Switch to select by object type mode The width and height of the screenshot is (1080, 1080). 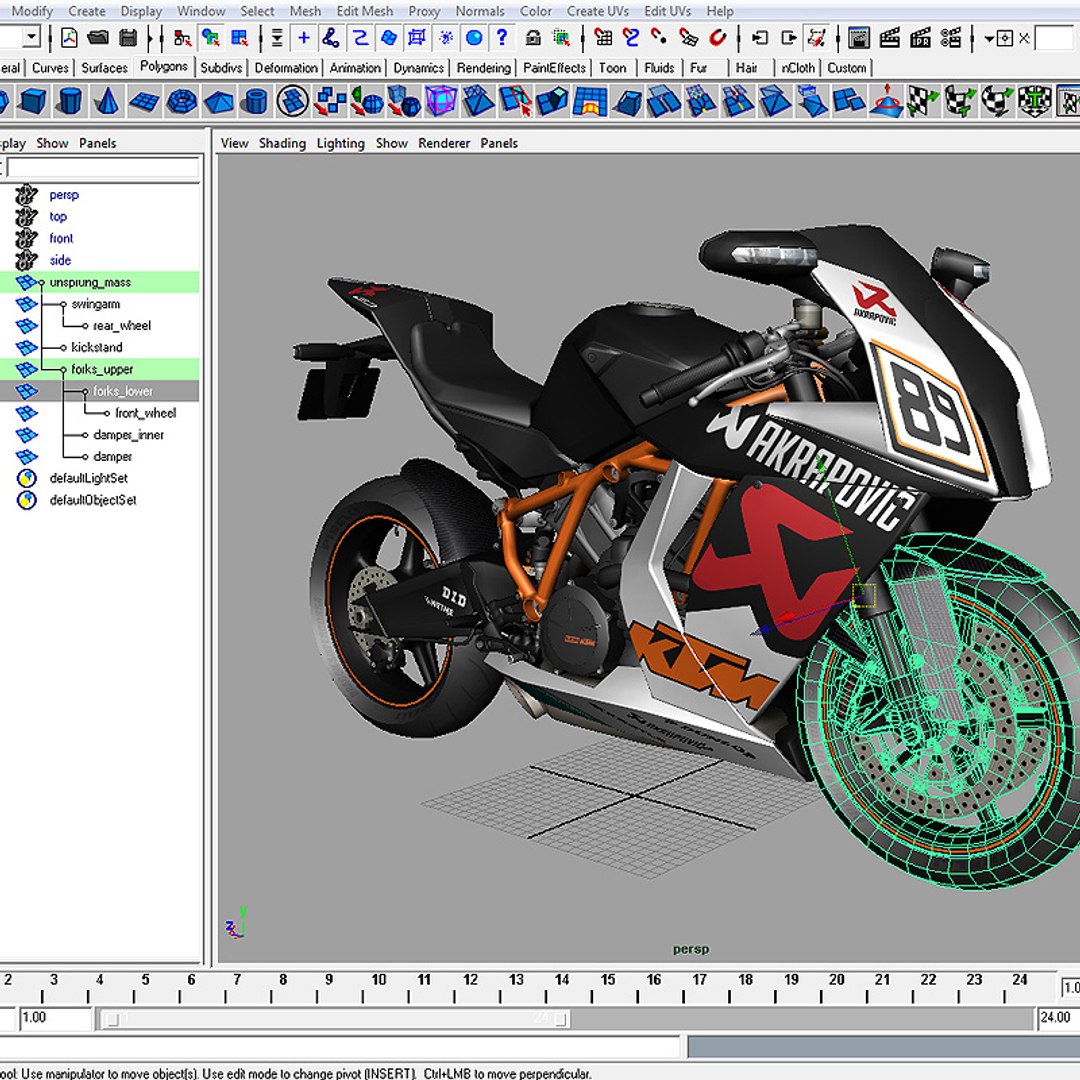[211, 38]
